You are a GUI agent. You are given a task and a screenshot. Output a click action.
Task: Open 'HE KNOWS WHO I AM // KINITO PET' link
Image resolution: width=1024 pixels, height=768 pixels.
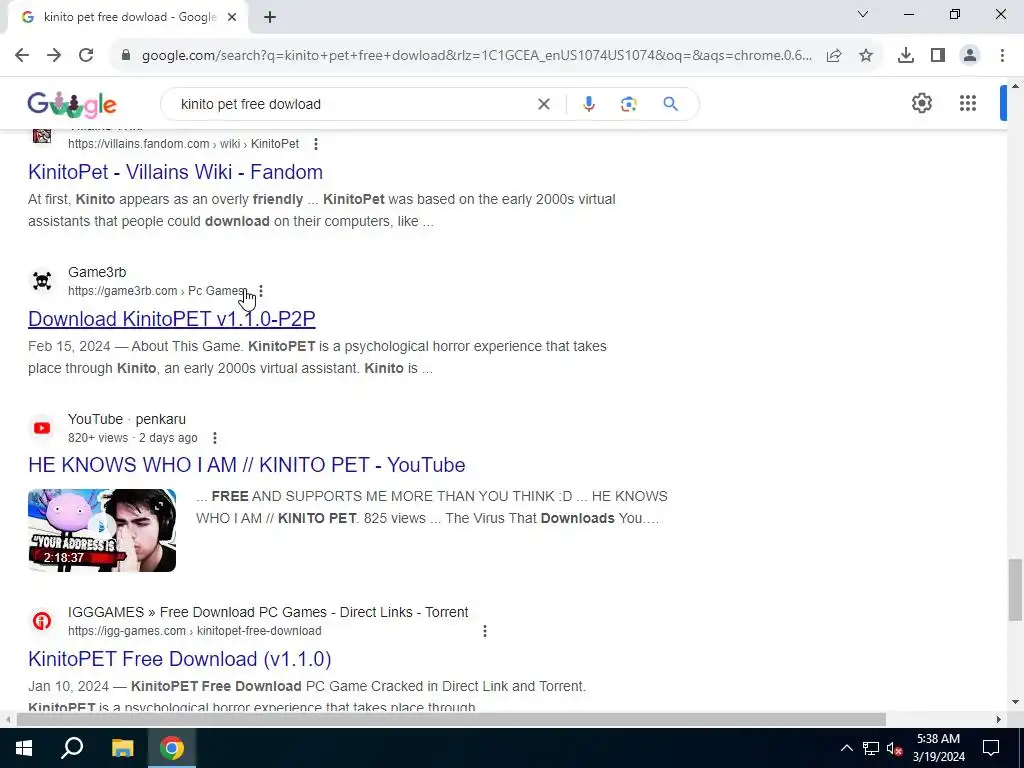(247, 465)
